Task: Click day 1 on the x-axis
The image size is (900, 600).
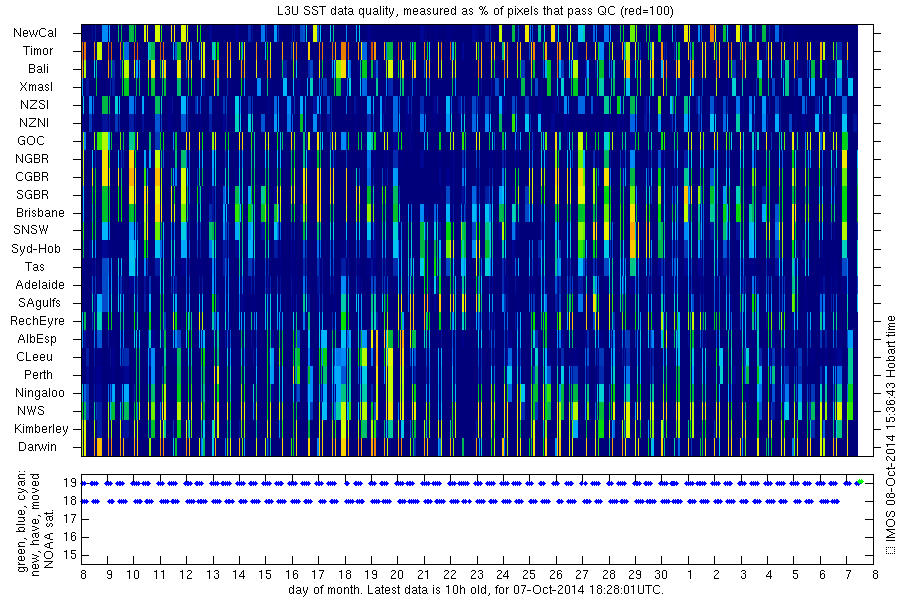Action: (690, 575)
